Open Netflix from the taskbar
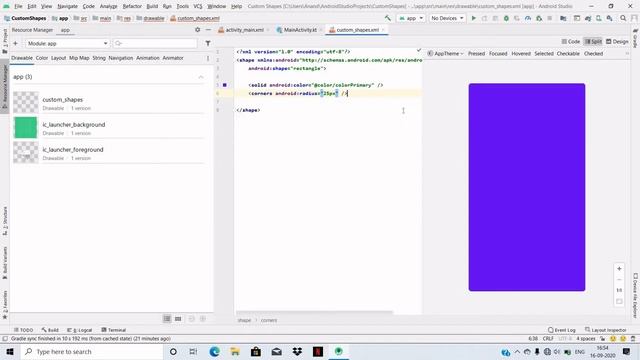This screenshot has height=360, width=640. [318, 351]
